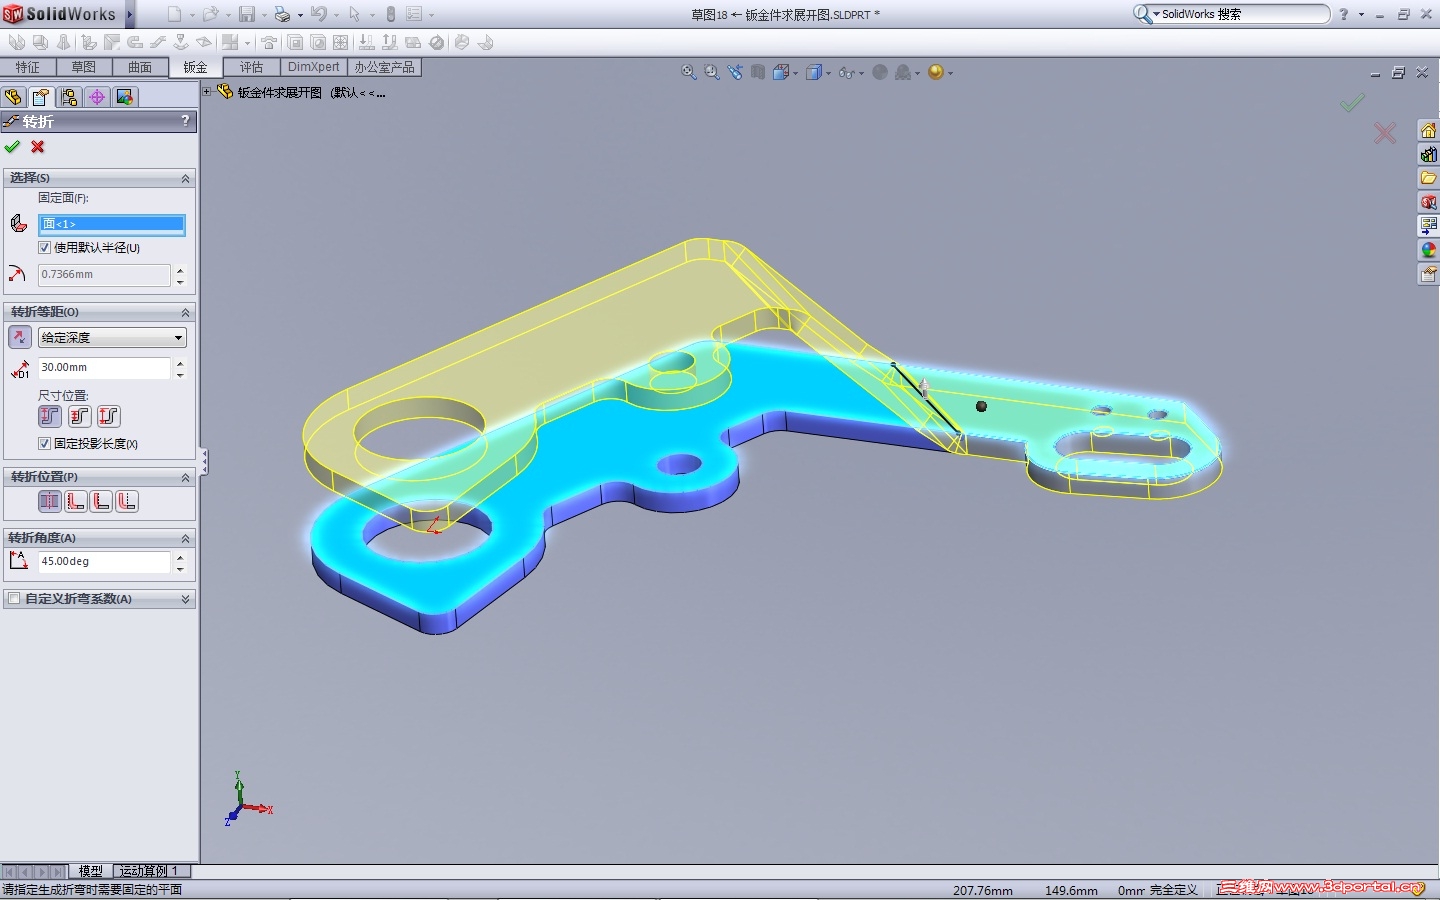Open the DisplayManager tab icon
1440x900 pixels.
coord(125,97)
